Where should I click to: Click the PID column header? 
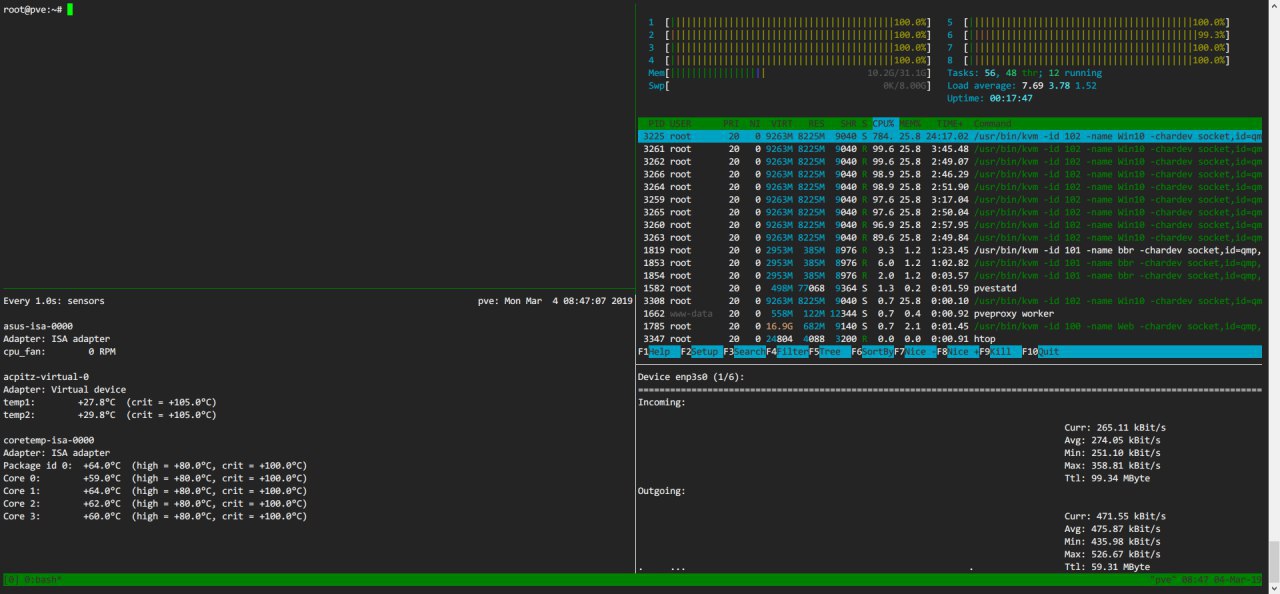[x=655, y=123]
